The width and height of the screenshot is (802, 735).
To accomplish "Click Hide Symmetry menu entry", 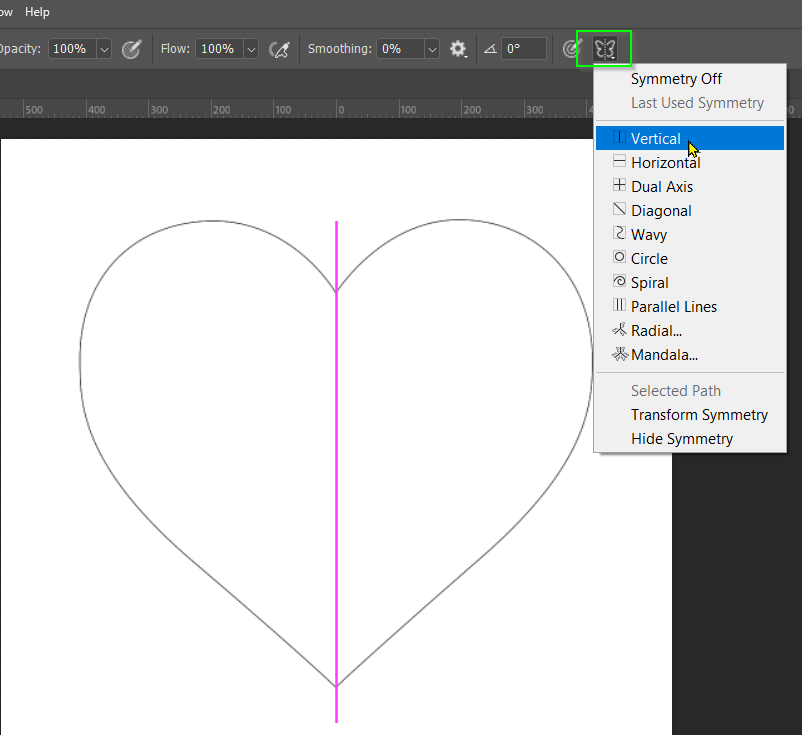I will click(681, 439).
